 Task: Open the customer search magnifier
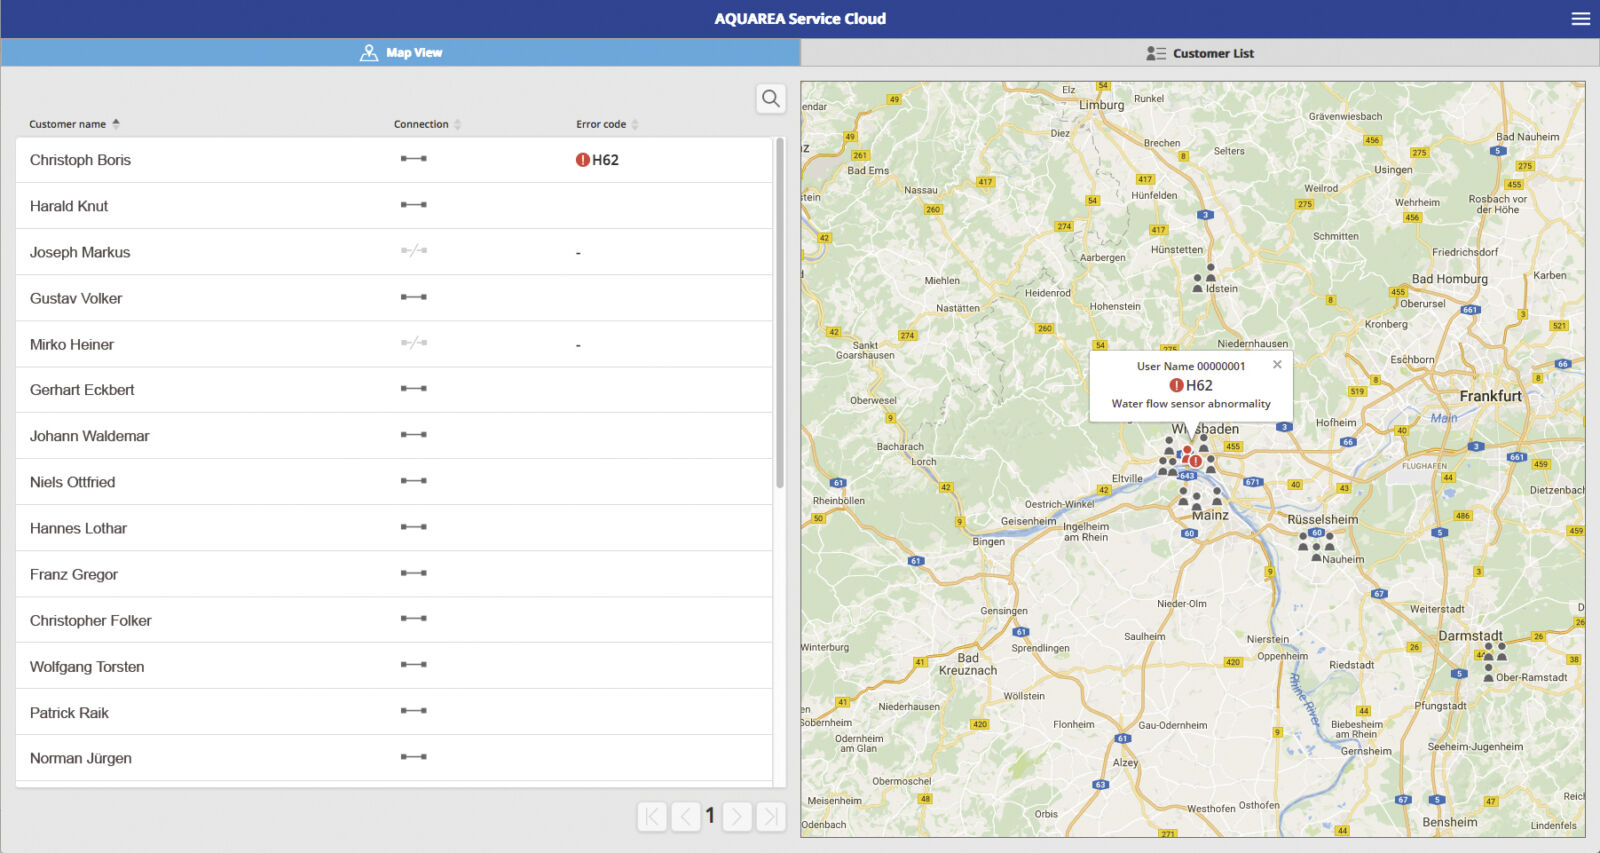(x=770, y=98)
